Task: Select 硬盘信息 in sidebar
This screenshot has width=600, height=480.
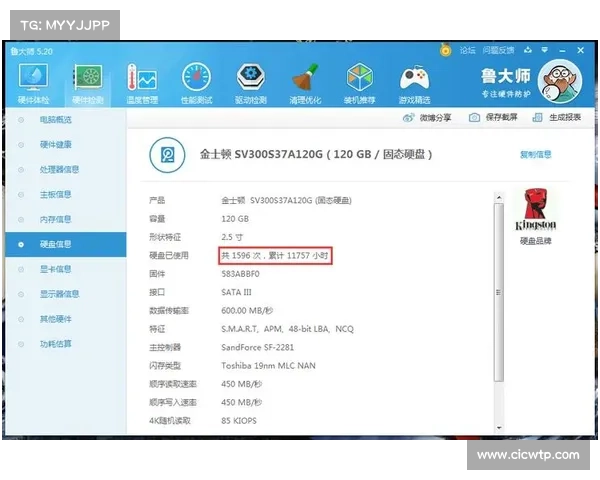Action: point(65,244)
